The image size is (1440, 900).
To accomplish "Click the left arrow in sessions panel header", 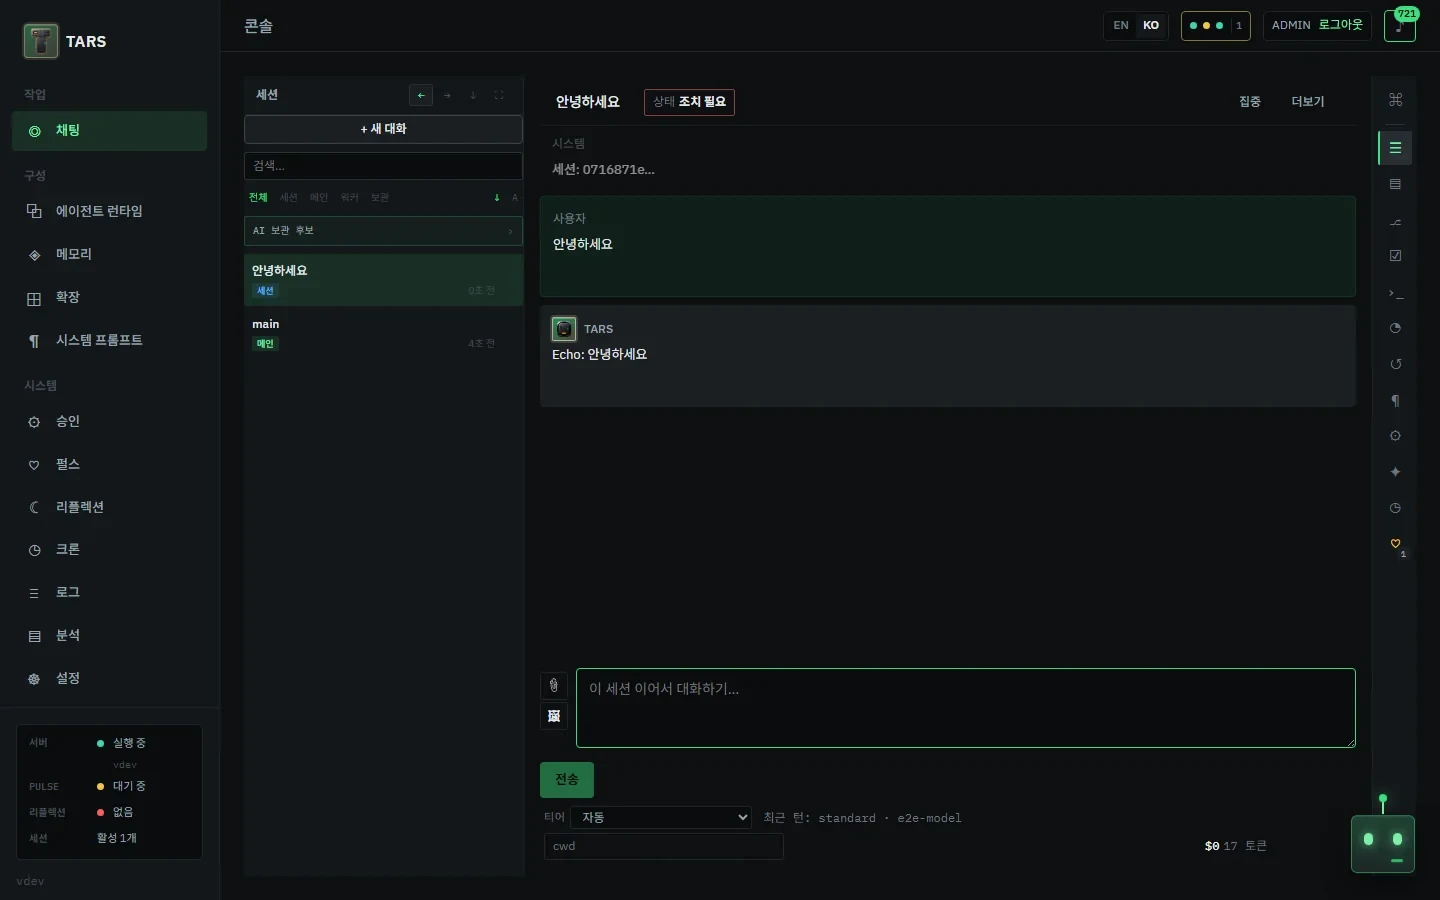I will coord(421,95).
